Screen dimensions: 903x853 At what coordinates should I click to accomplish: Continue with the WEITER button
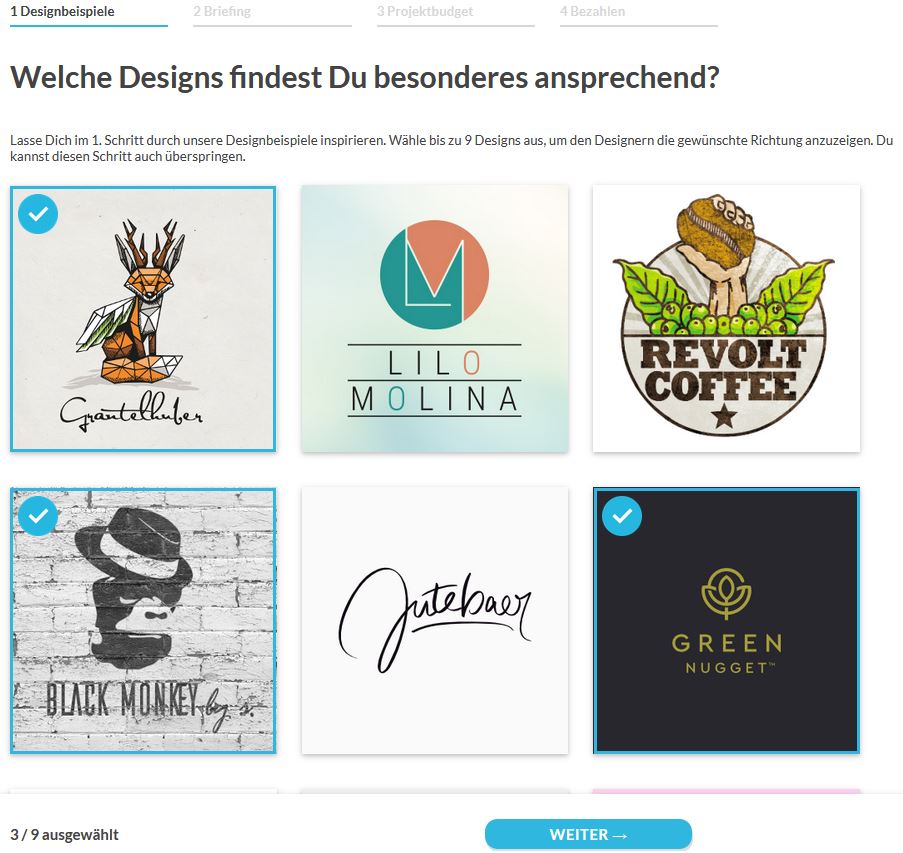click(x=588, y=834)
